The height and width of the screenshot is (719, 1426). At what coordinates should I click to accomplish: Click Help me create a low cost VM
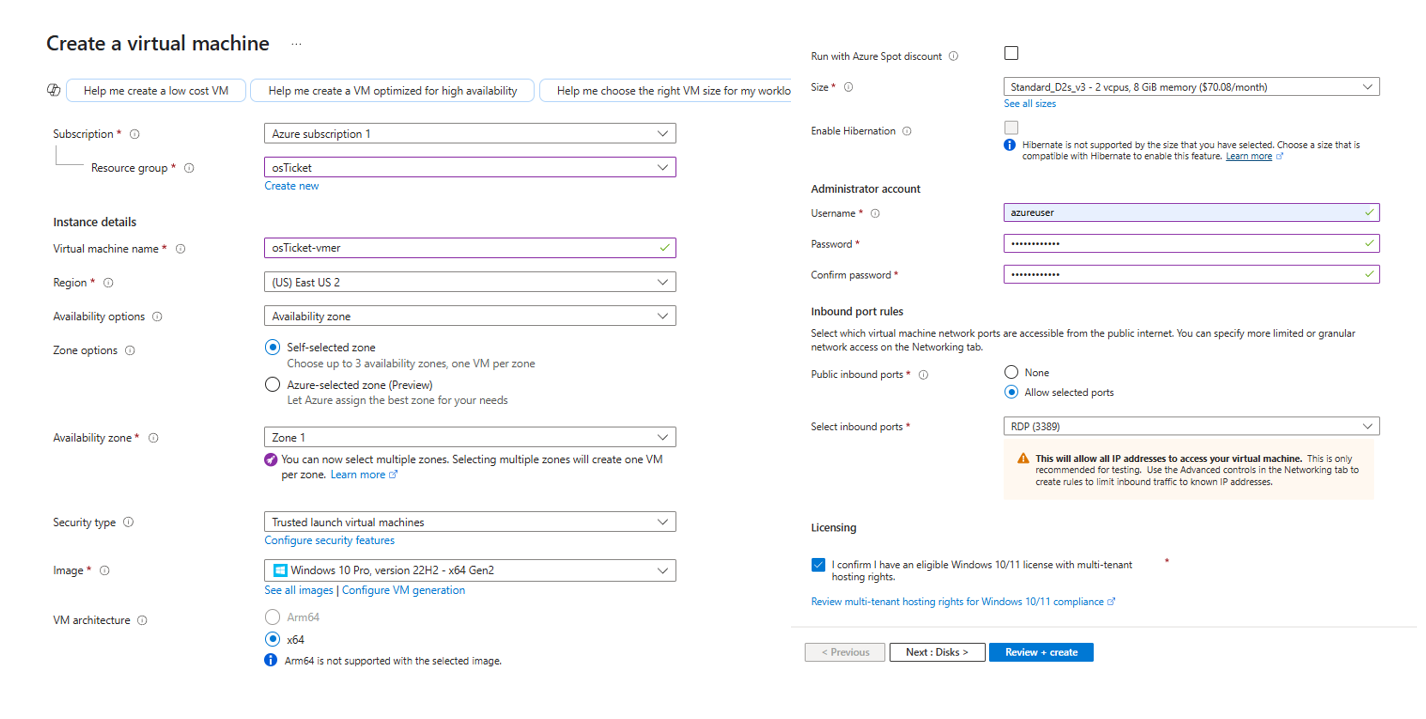[156, 91]
